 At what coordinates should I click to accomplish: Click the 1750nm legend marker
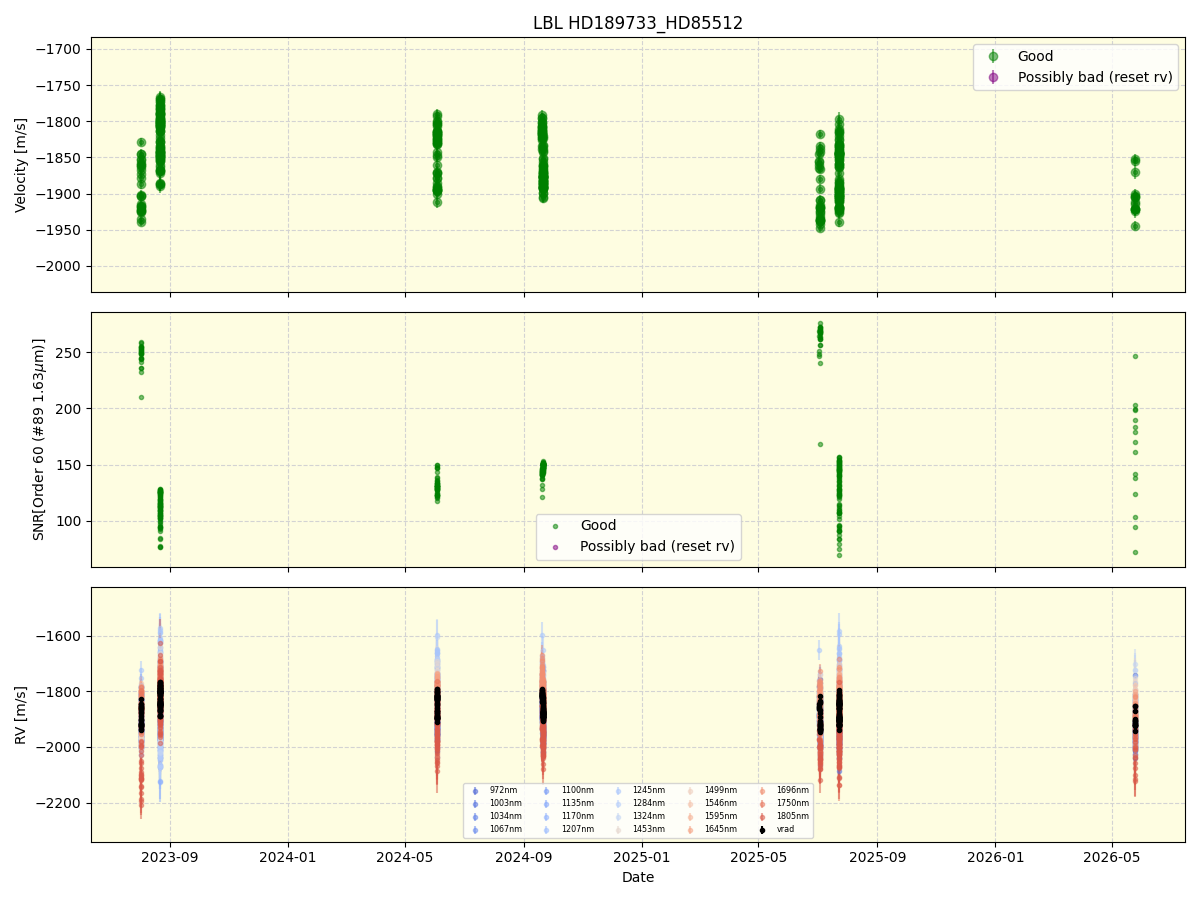(762, 803)
